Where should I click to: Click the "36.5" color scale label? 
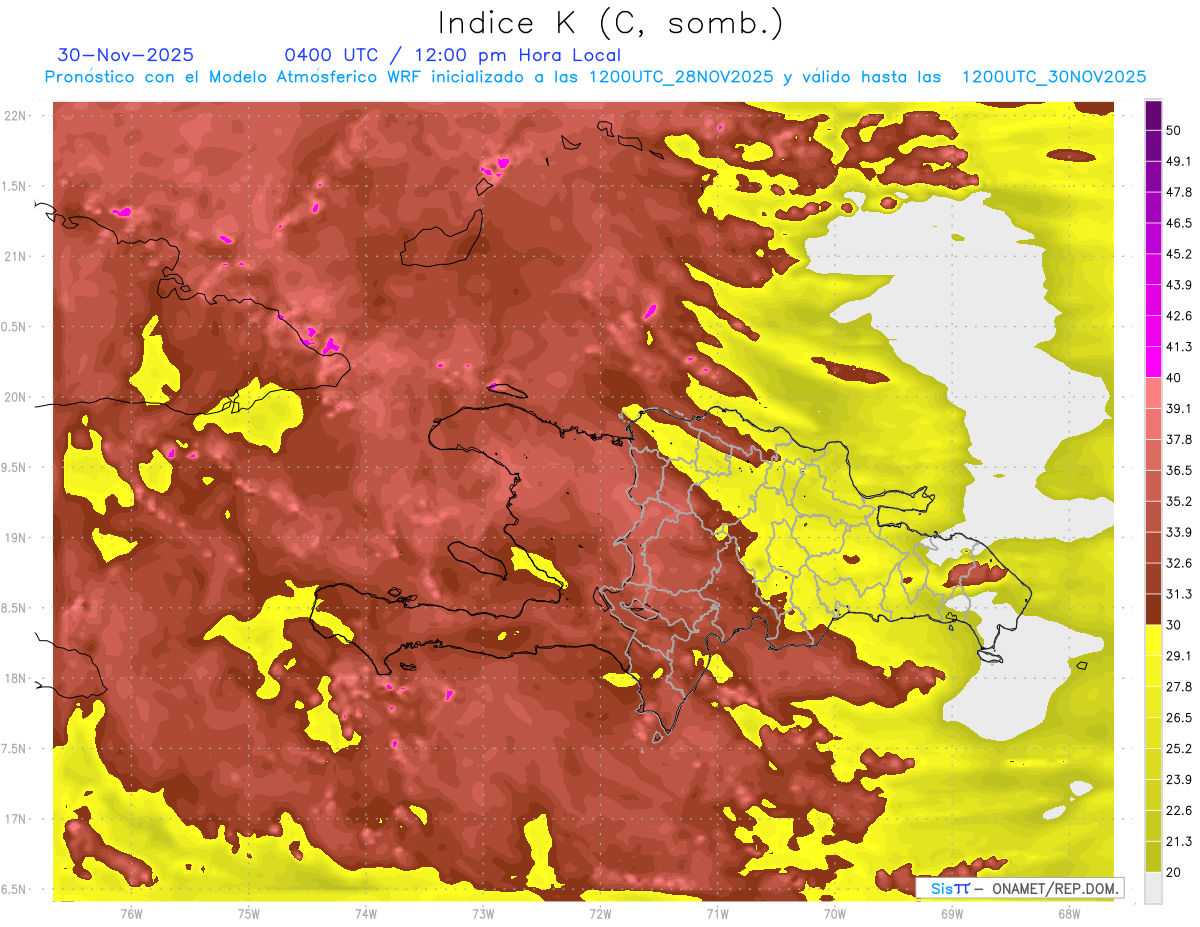point(1179,471)
